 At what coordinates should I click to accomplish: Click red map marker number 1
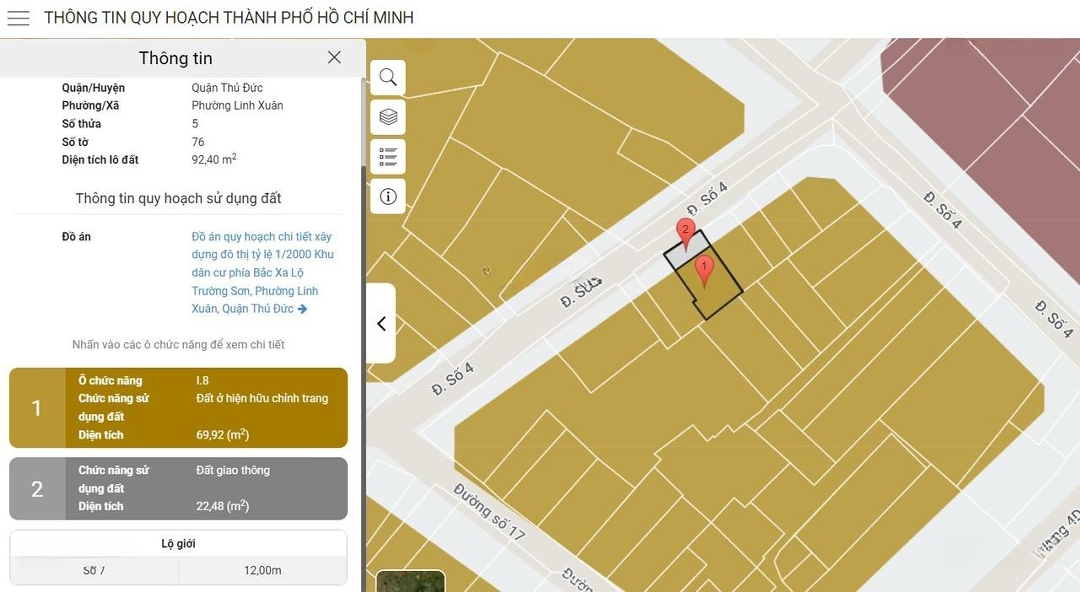coord(704,272)
